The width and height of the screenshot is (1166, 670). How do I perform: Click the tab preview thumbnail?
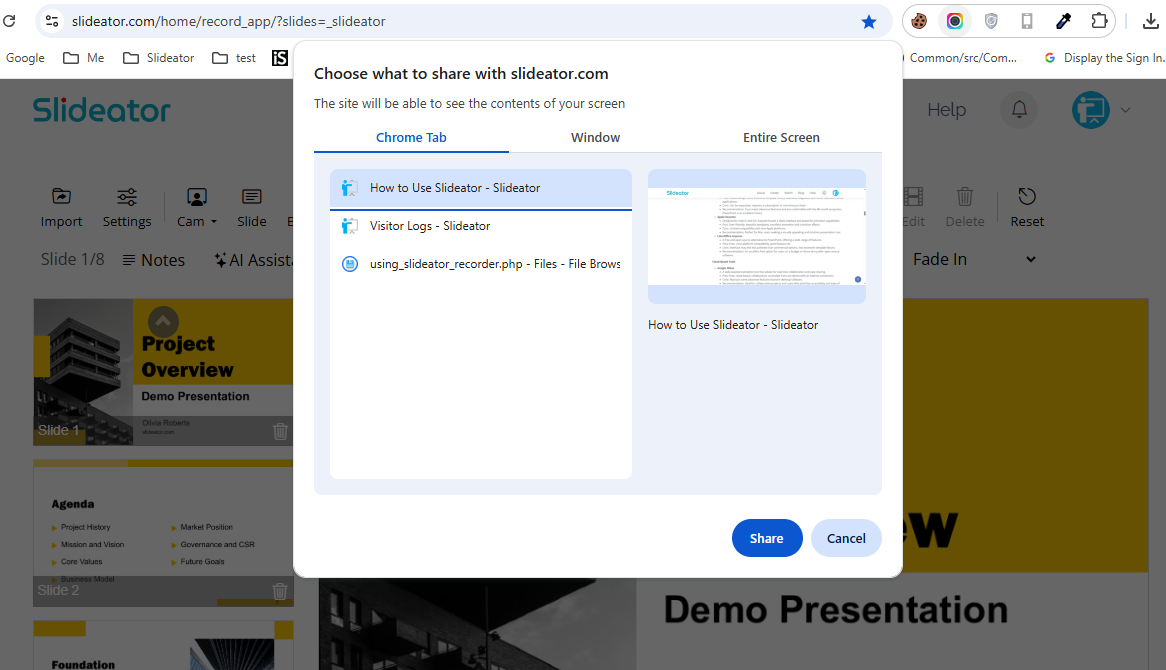pyautogui.click(x=757, y=236)
